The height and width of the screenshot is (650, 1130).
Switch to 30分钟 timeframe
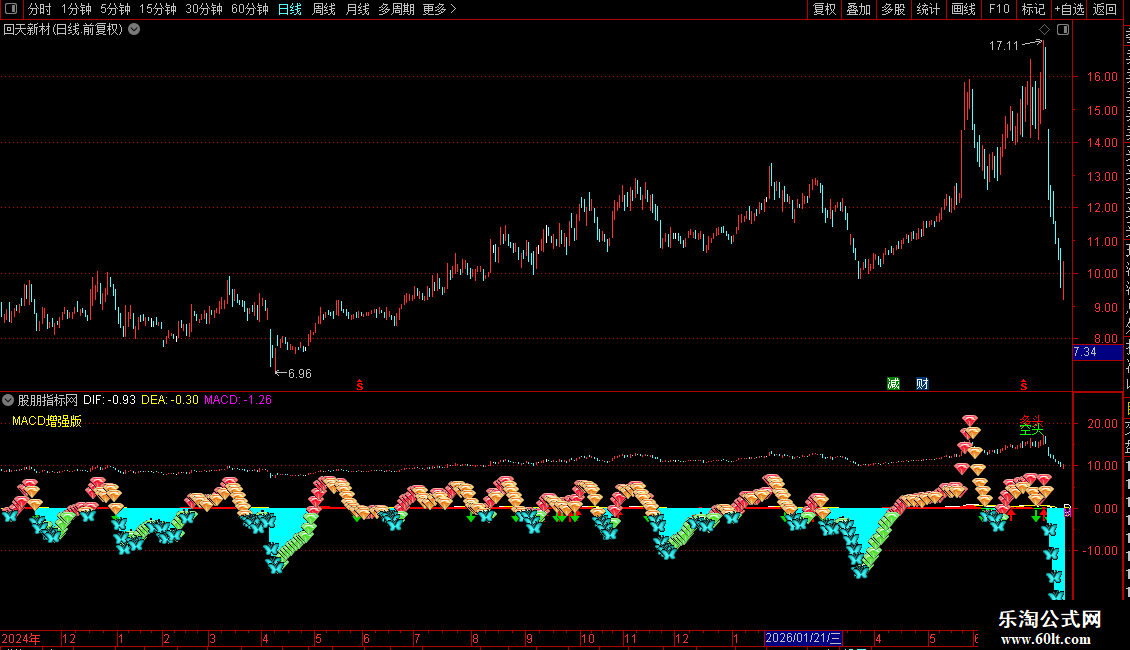click(x=204, y=9)
